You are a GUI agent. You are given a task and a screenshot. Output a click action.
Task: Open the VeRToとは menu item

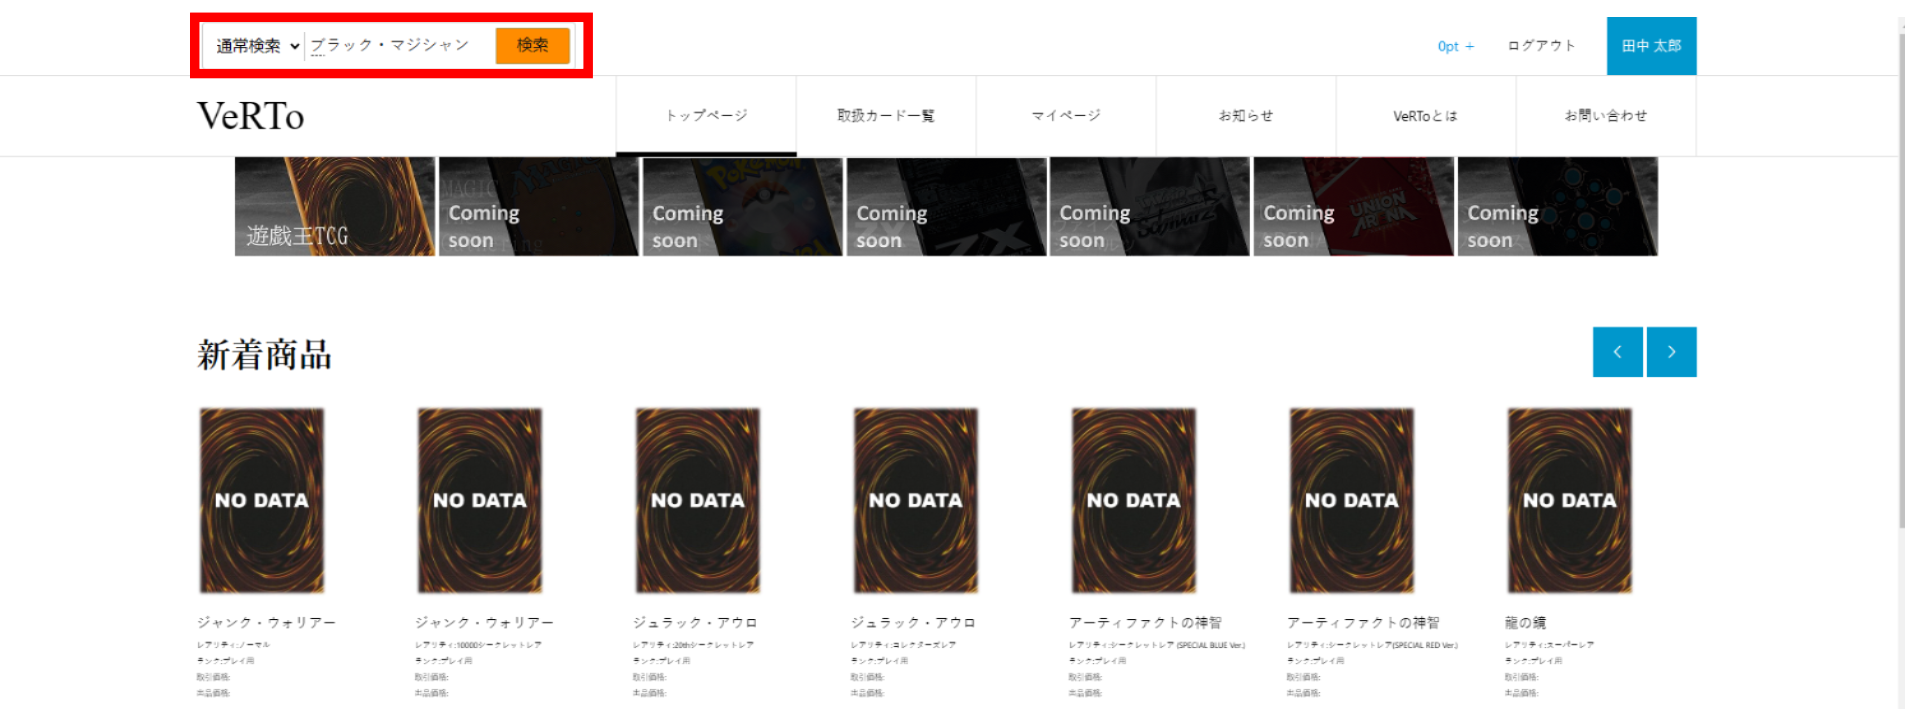click(1426, 116)
